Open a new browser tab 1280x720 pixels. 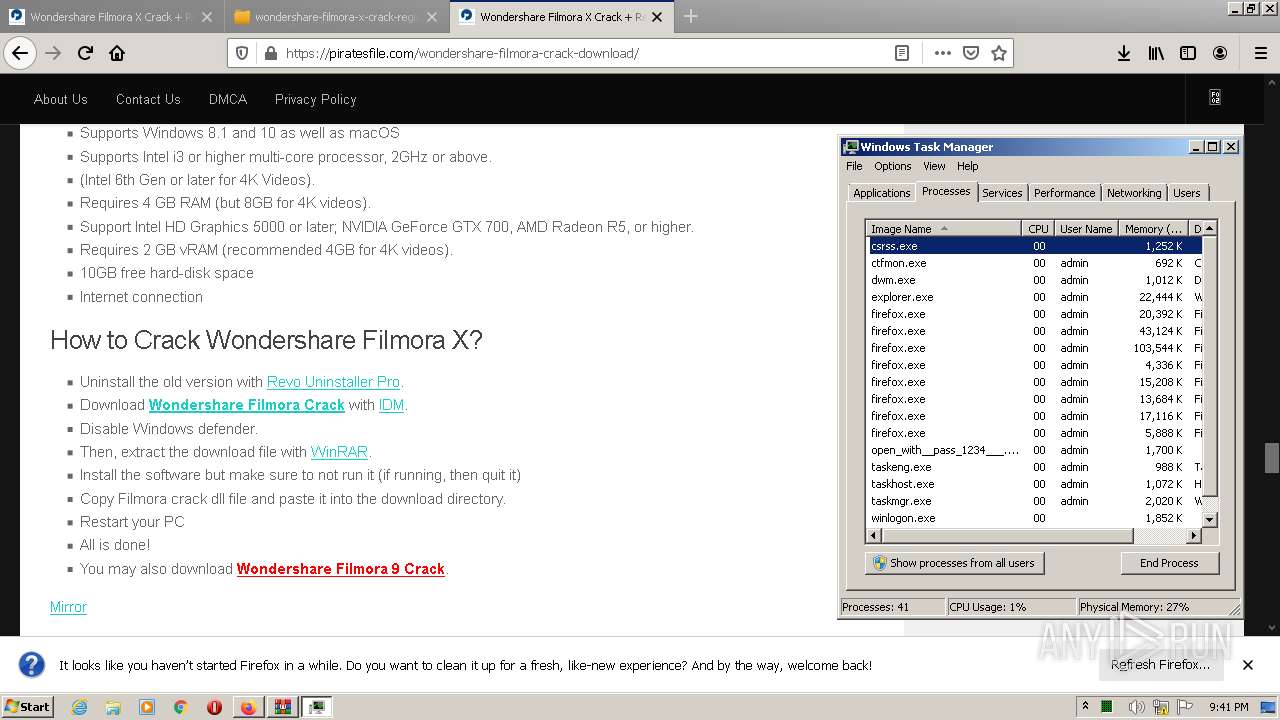point(691,16)
